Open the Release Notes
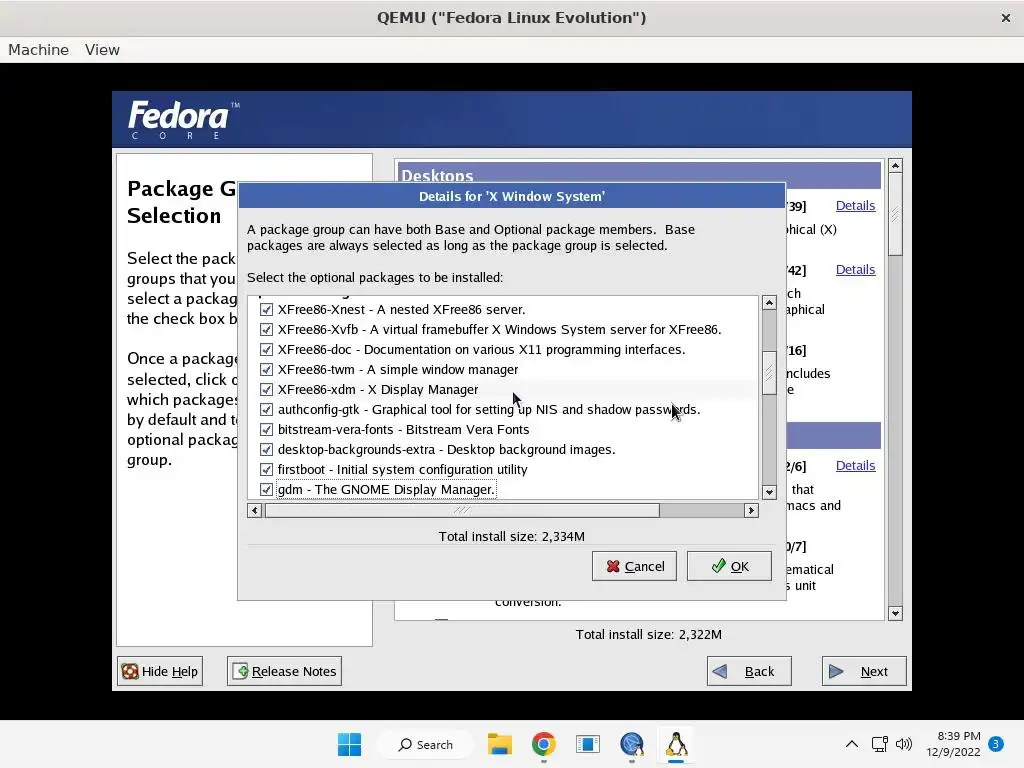The width and height of the screenshot is (1024, 768). point(284,671)
